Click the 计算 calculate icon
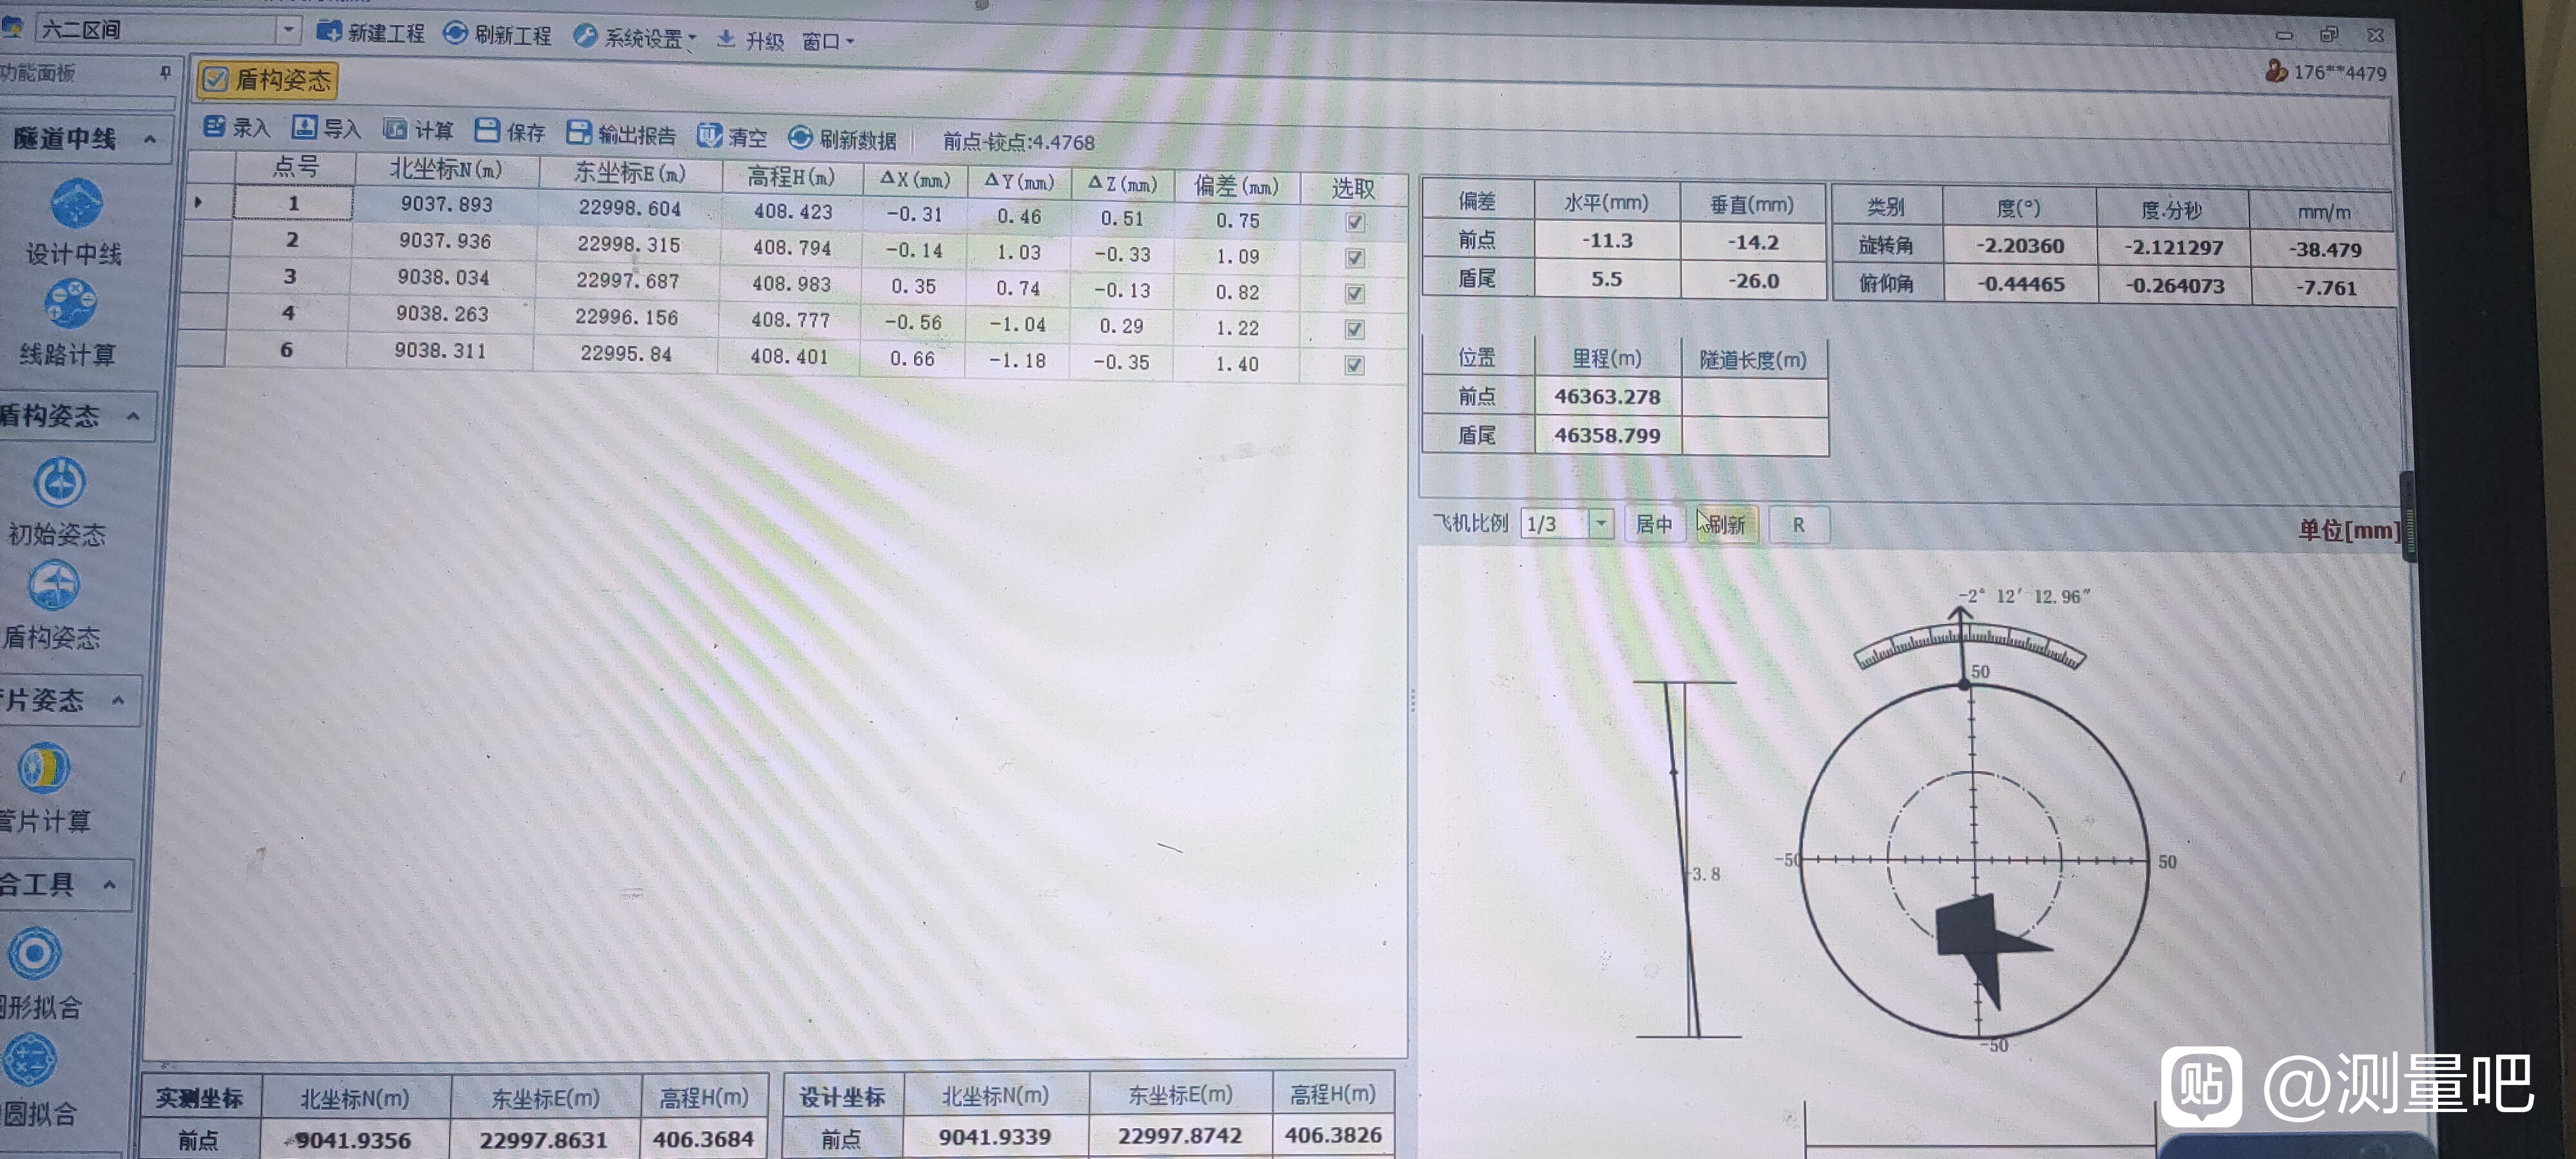2576x1159 pixels. click(x=395, y=129)
